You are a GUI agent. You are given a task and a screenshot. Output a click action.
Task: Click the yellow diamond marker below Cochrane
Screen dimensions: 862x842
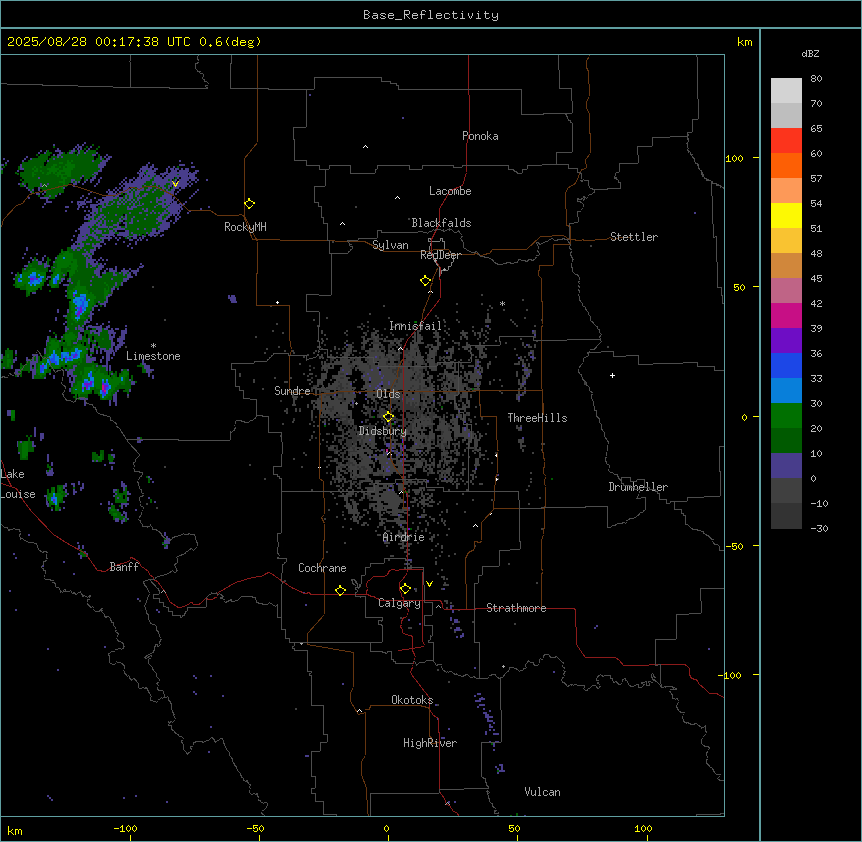(x=341, y=590)
